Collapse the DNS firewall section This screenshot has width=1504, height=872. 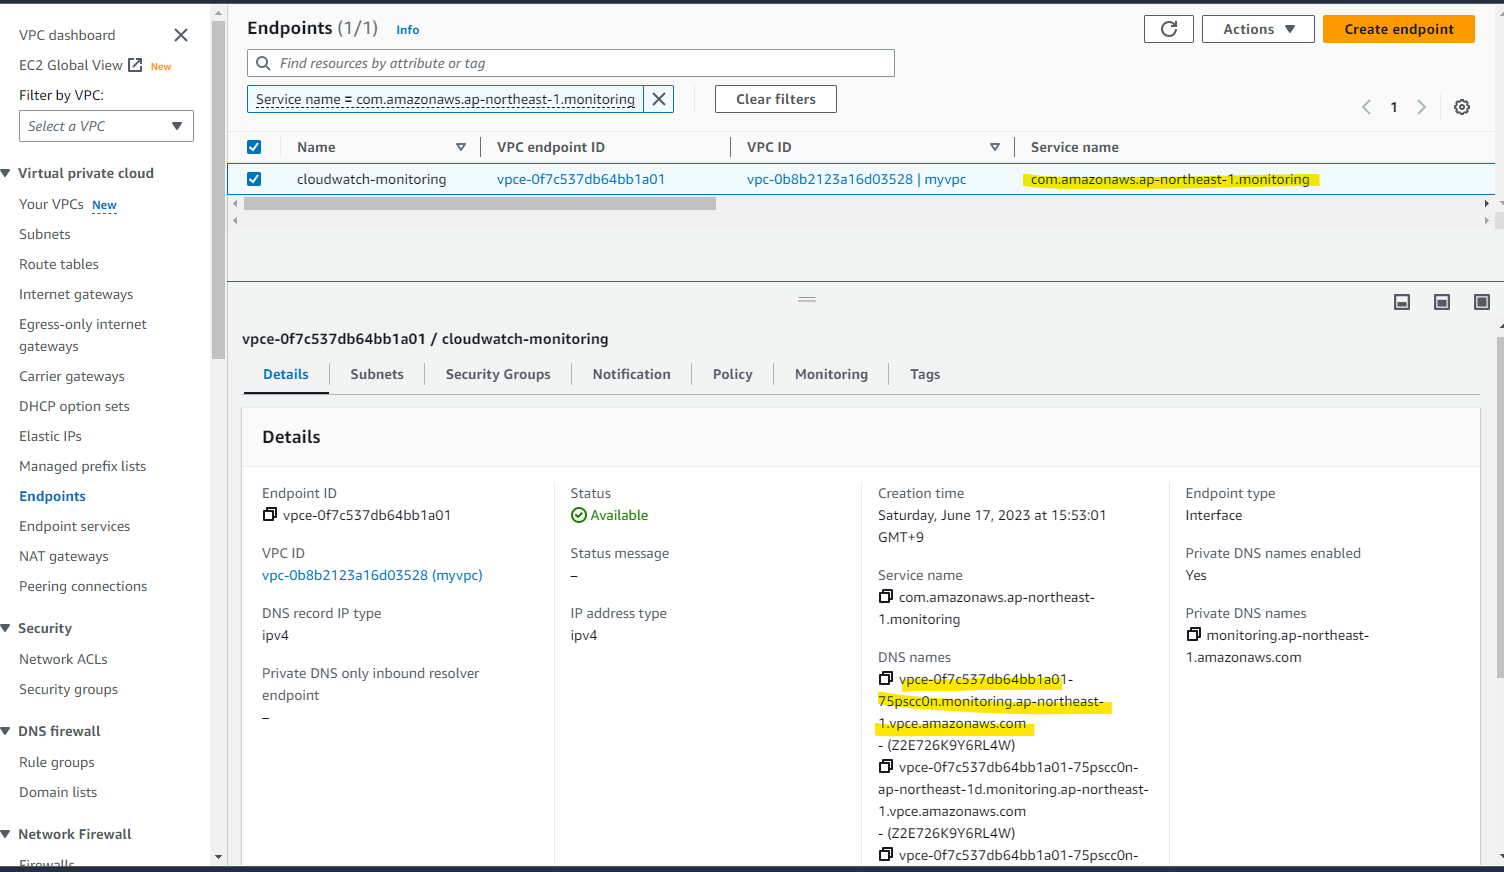pos(6,731)
